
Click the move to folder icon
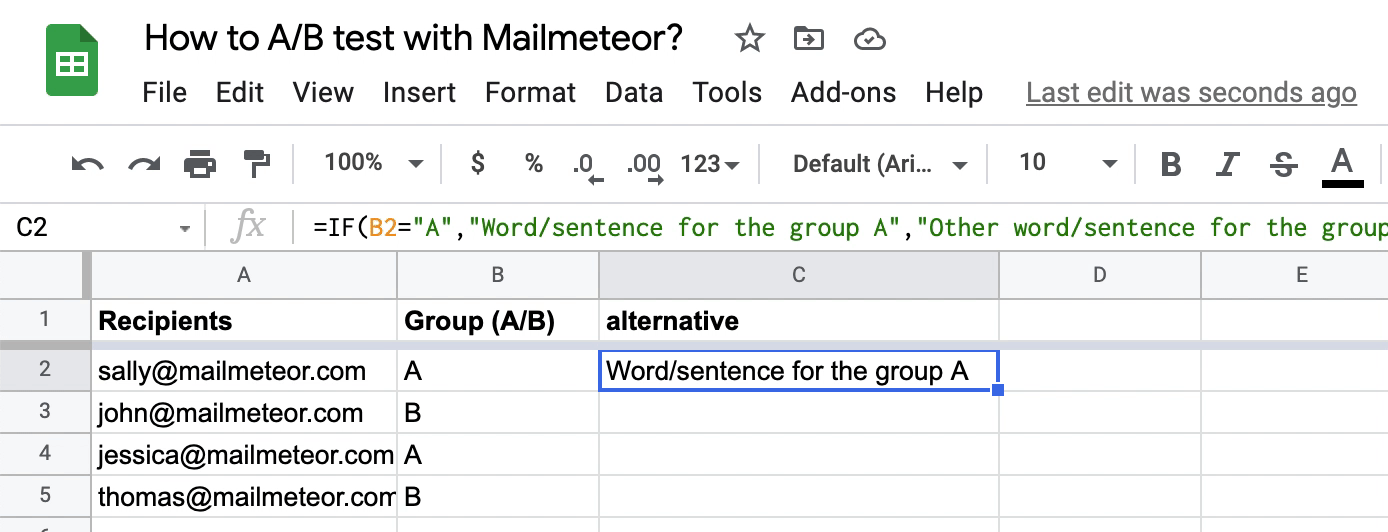[808, 39]
